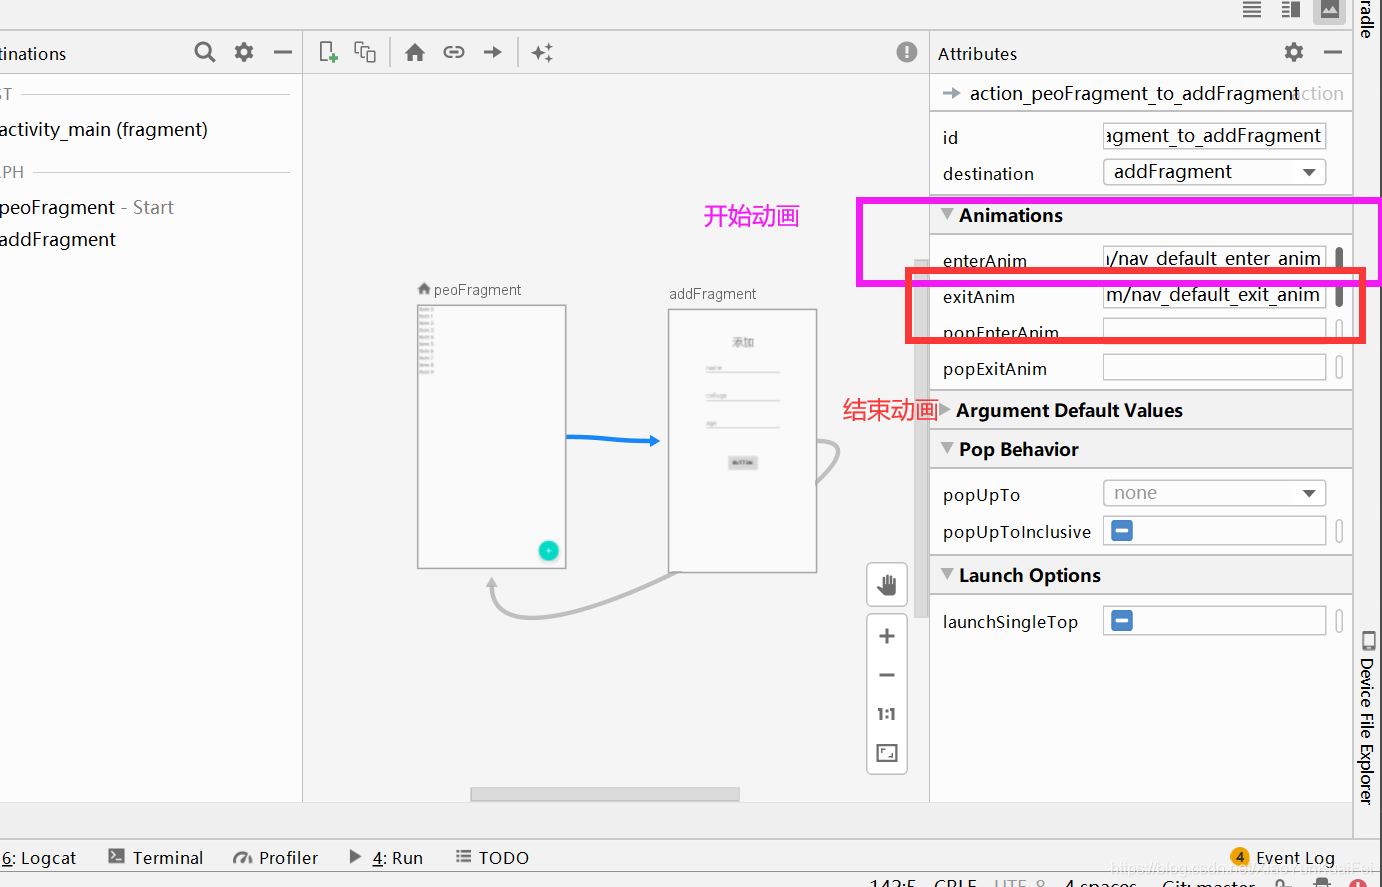Screen dimensions: 1382x887
Task: Hide the Destinations panel with the minus icon
Action: [x=283, y=52]
